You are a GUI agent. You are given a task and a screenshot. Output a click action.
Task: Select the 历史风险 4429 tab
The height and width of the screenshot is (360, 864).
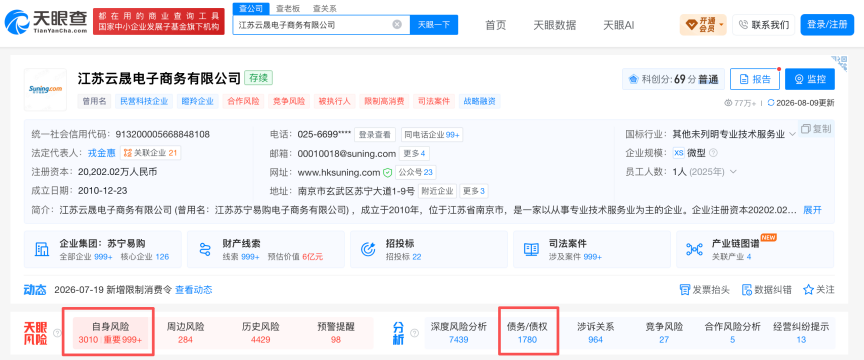pyautogui.click(x=260, y=333)
